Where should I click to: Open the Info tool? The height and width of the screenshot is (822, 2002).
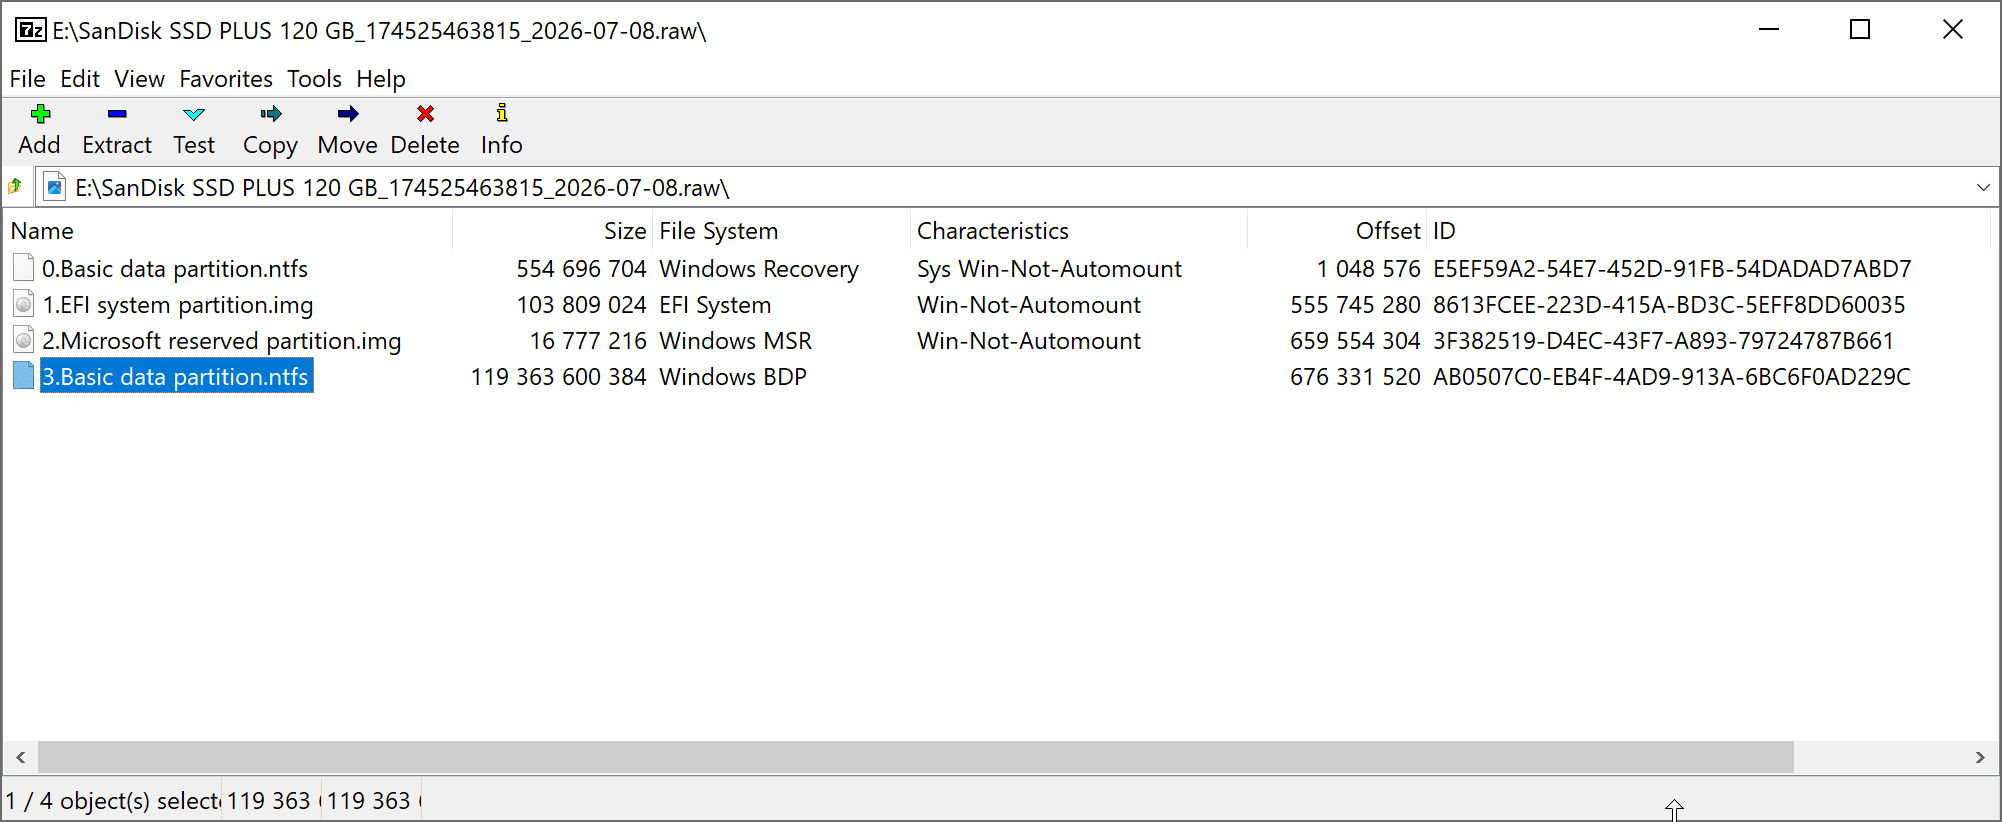(x=502, y=113)
